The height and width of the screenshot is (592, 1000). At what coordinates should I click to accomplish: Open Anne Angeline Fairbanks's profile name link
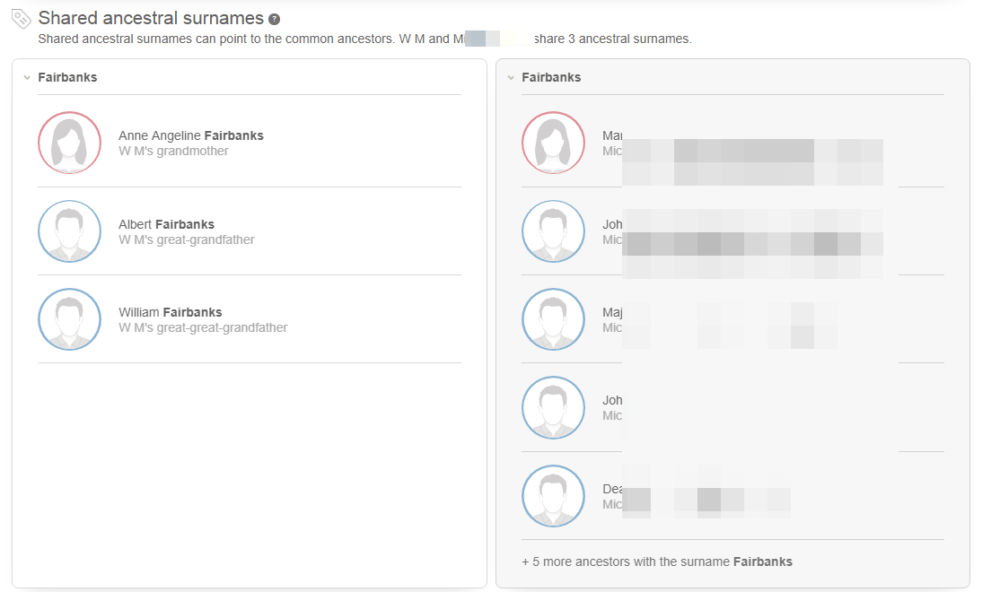(x=190, y=135)
